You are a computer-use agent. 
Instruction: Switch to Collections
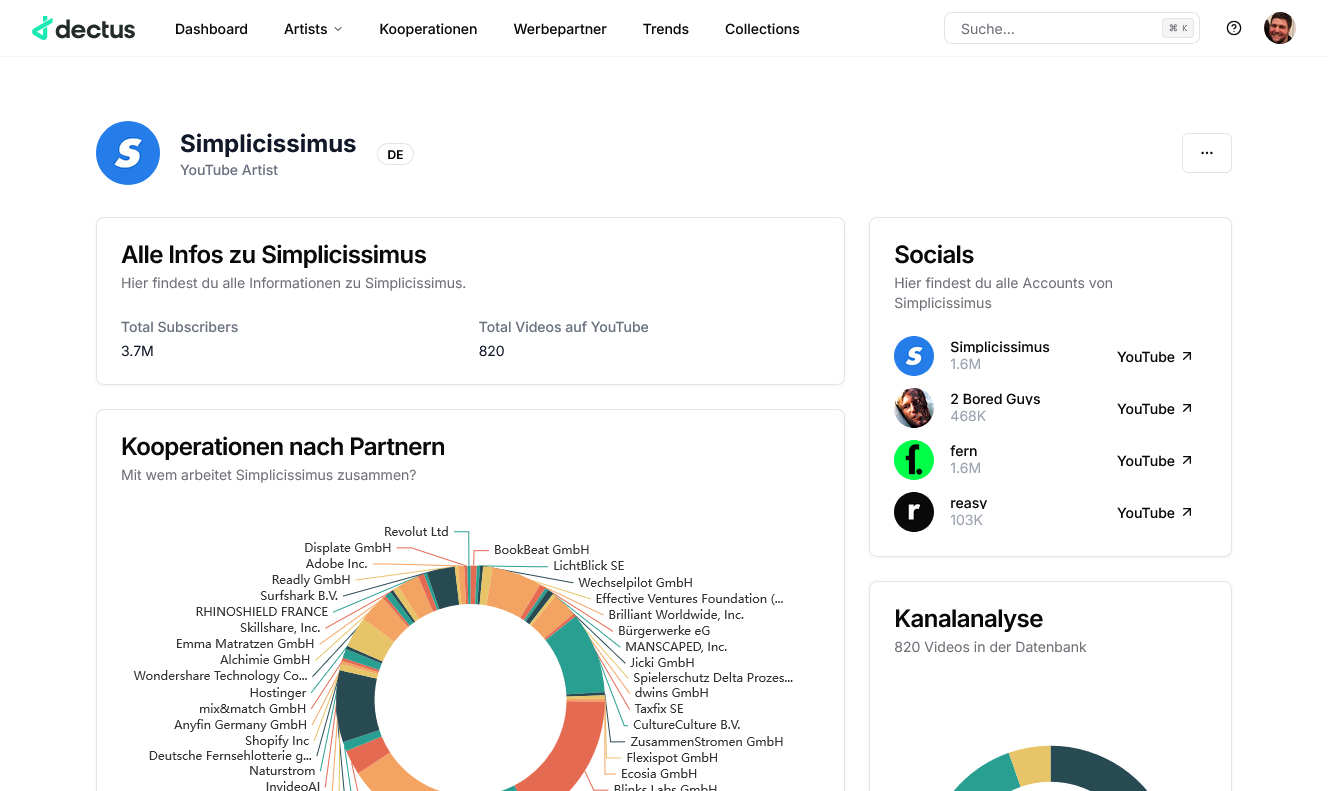[762, 29]
